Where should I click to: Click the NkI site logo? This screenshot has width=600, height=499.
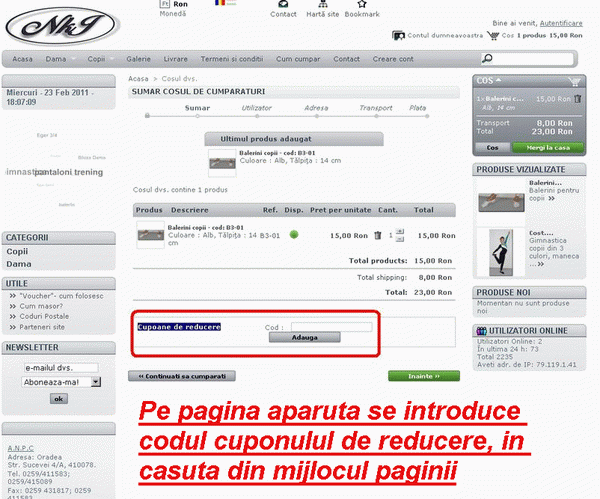(x=61, y=26)
